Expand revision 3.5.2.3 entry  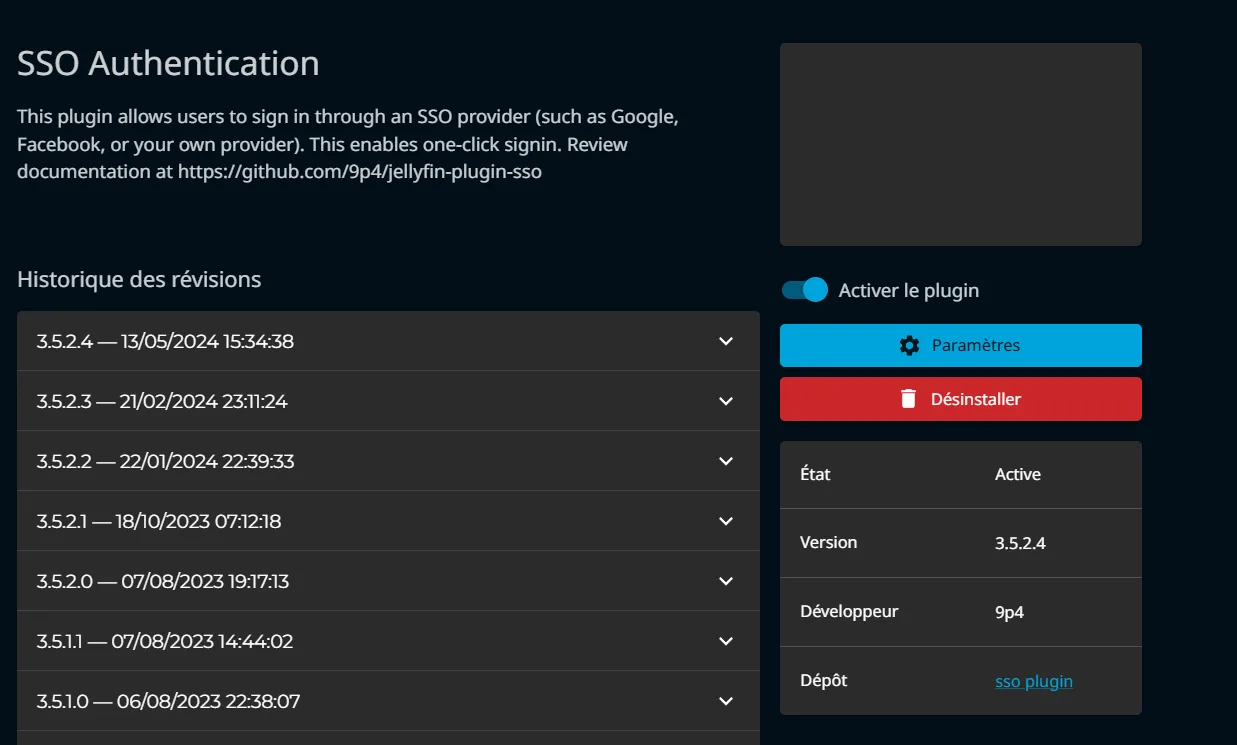(725, 401)
